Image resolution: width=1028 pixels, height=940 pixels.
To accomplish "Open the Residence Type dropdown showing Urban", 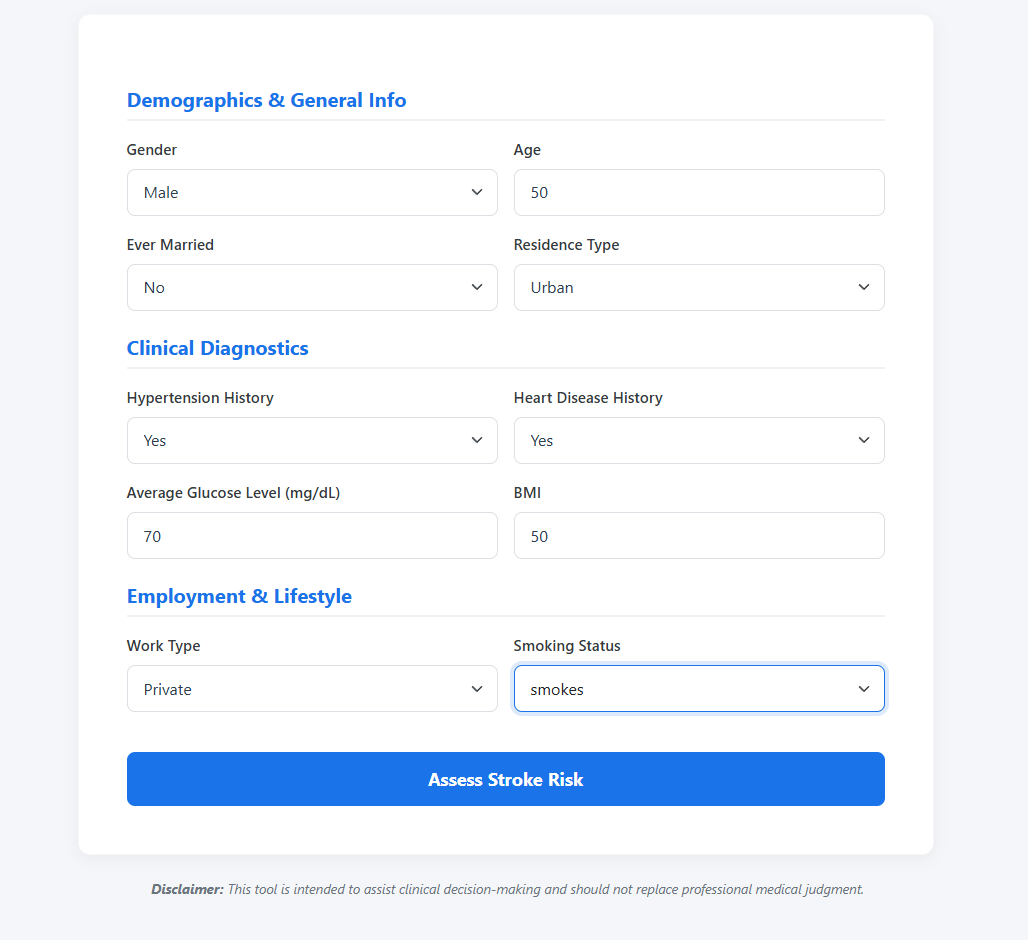I will point(699,287).
